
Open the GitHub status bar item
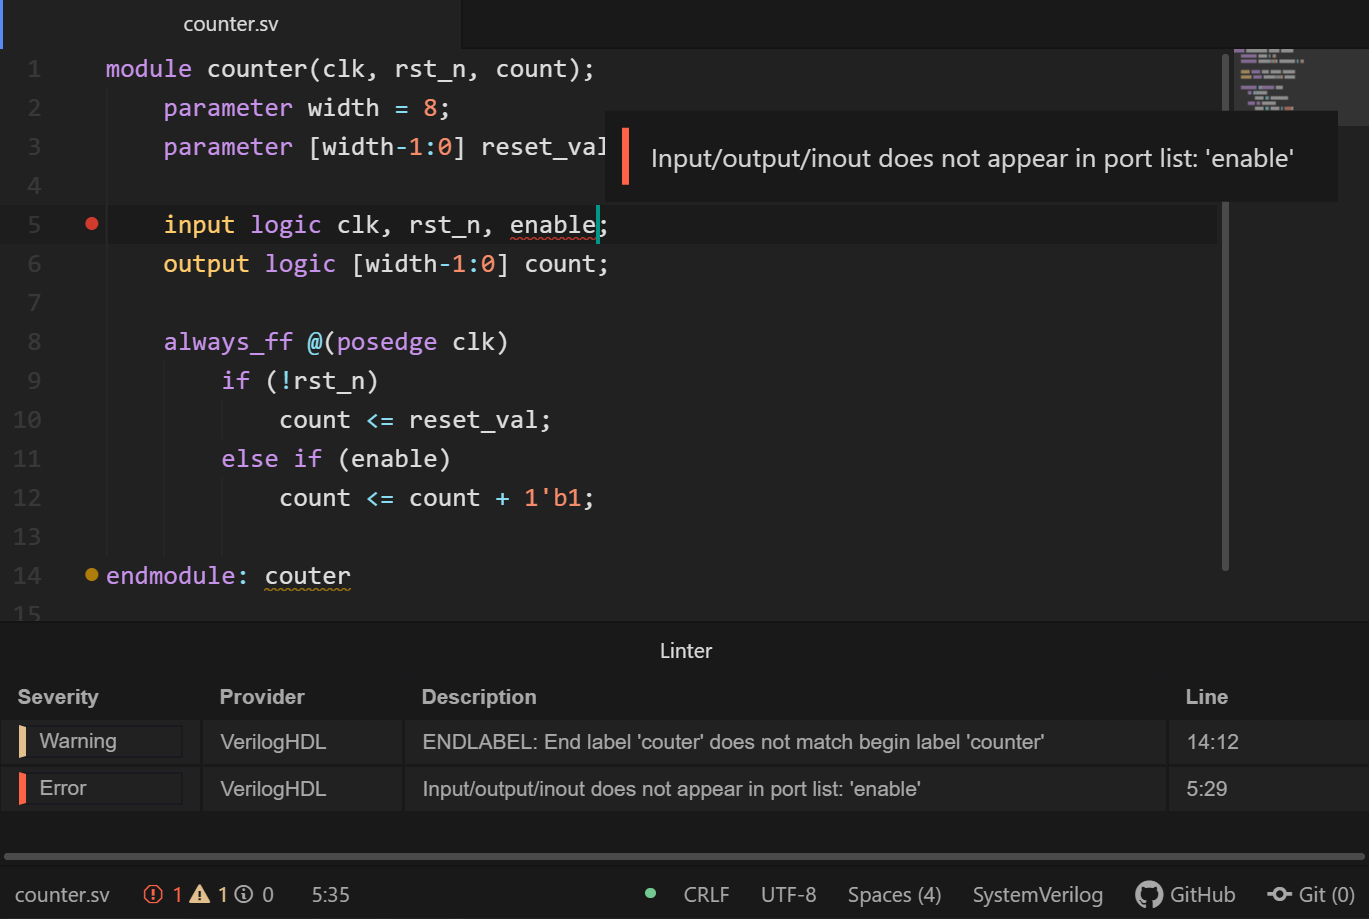point(1185,895)
